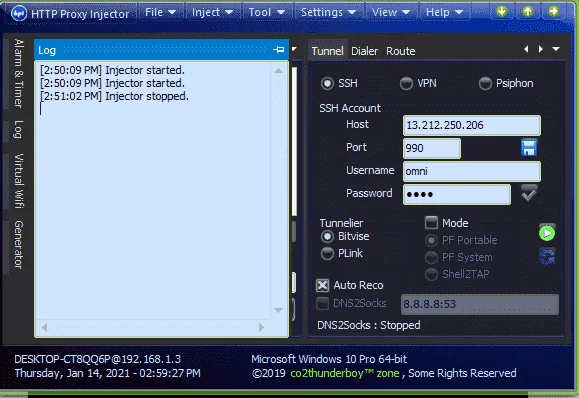Image resolution: width=579 pixels, height=398 pixels.
Task: Open the Help menu
Action: tap(444, 12)
